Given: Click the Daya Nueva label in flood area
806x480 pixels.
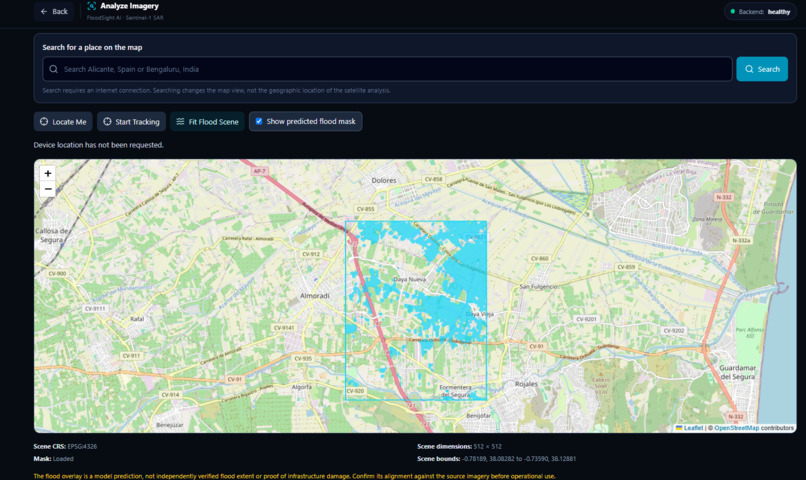Looking at the screenshot, I should 410,280.
